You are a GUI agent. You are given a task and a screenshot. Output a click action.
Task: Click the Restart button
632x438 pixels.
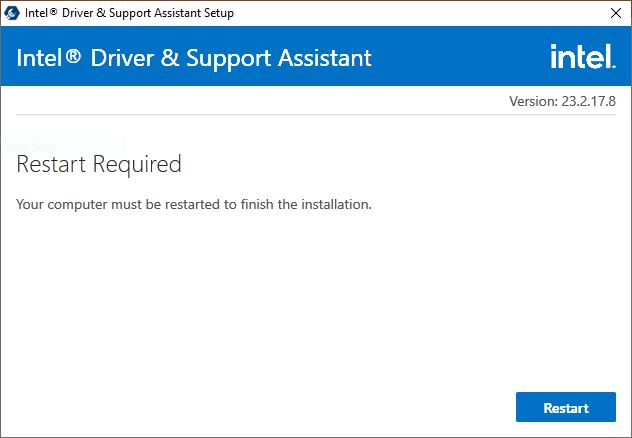coord(565,407)
